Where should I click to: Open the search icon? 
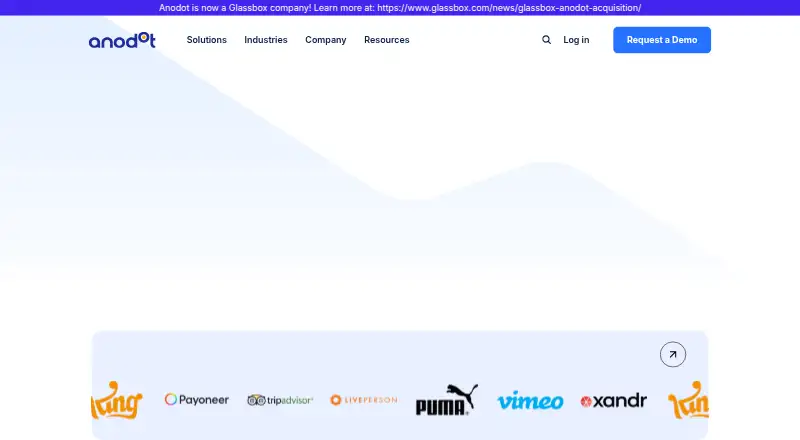point(546,40)
